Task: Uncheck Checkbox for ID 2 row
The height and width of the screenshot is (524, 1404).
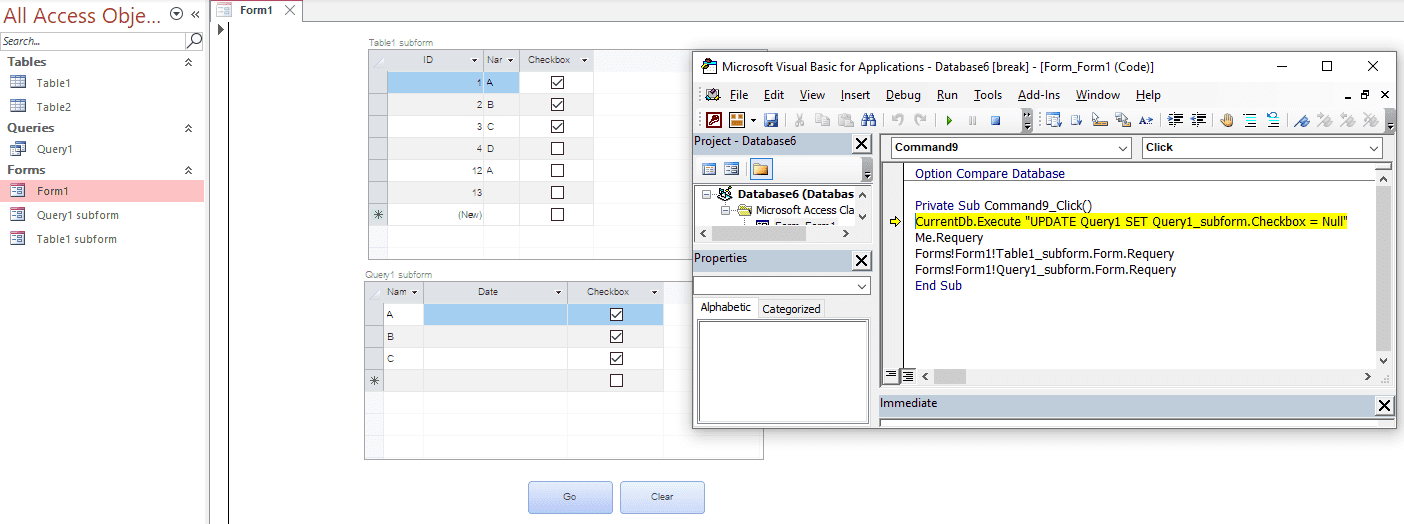Action: point(557,104)
